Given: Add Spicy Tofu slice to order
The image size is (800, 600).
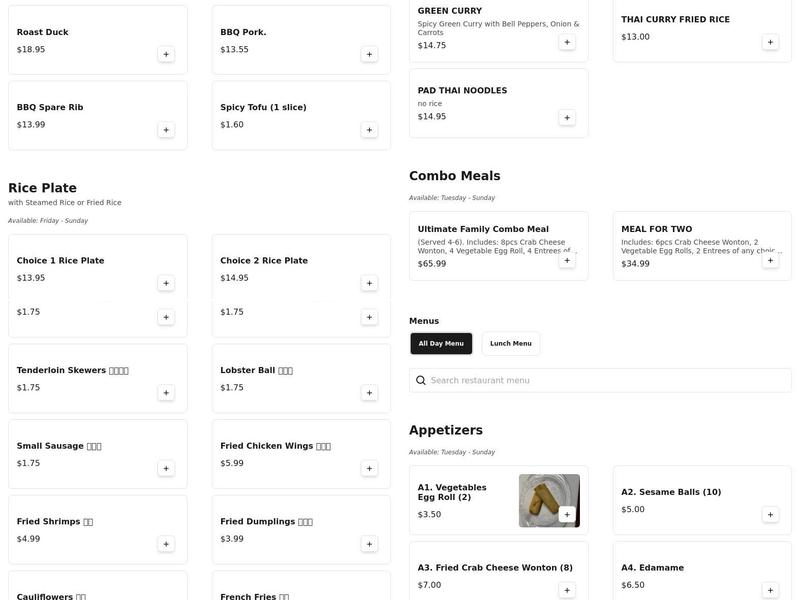Looking at the screenshot, I should tap(369, 130).
